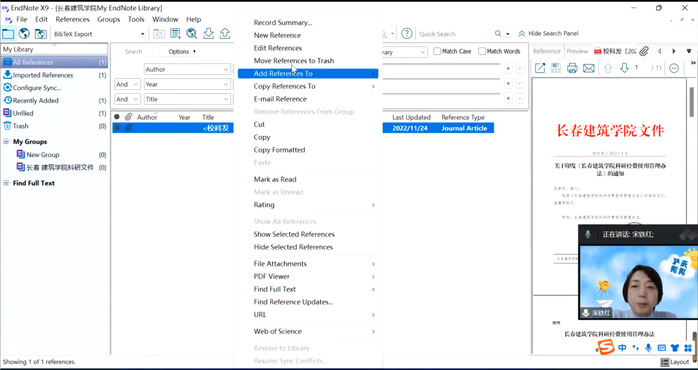
Task: Open the Quick Search options arrow
Action: pyautogui.click(x=508, y=34)
